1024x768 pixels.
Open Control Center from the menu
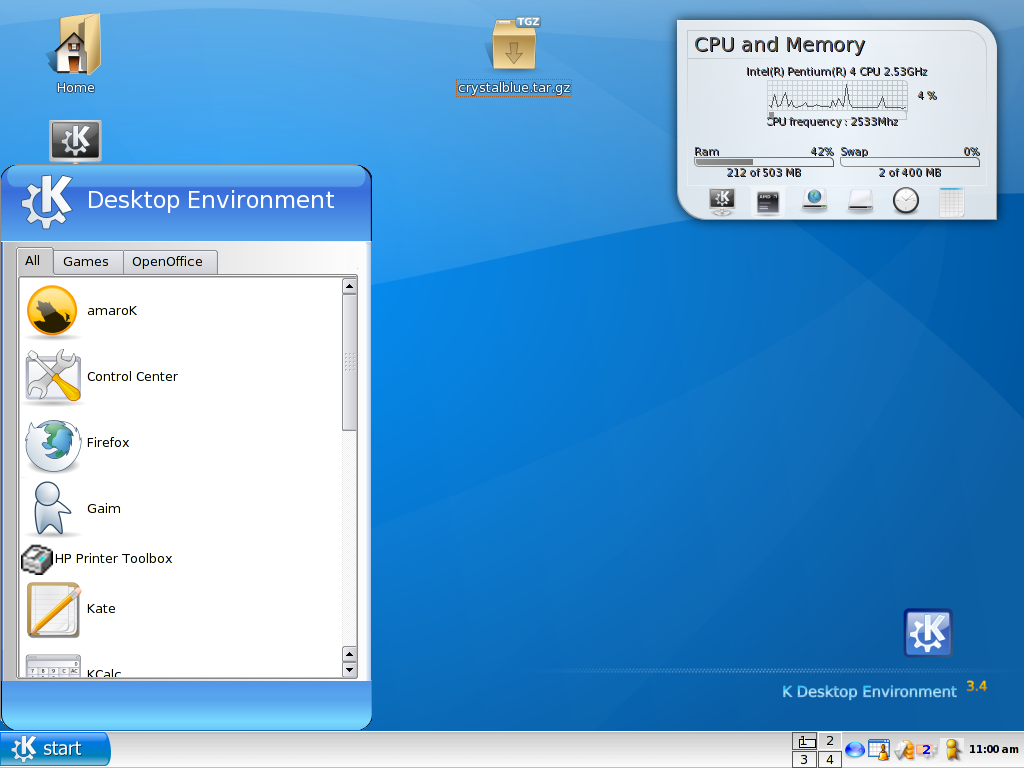(182, 377)
